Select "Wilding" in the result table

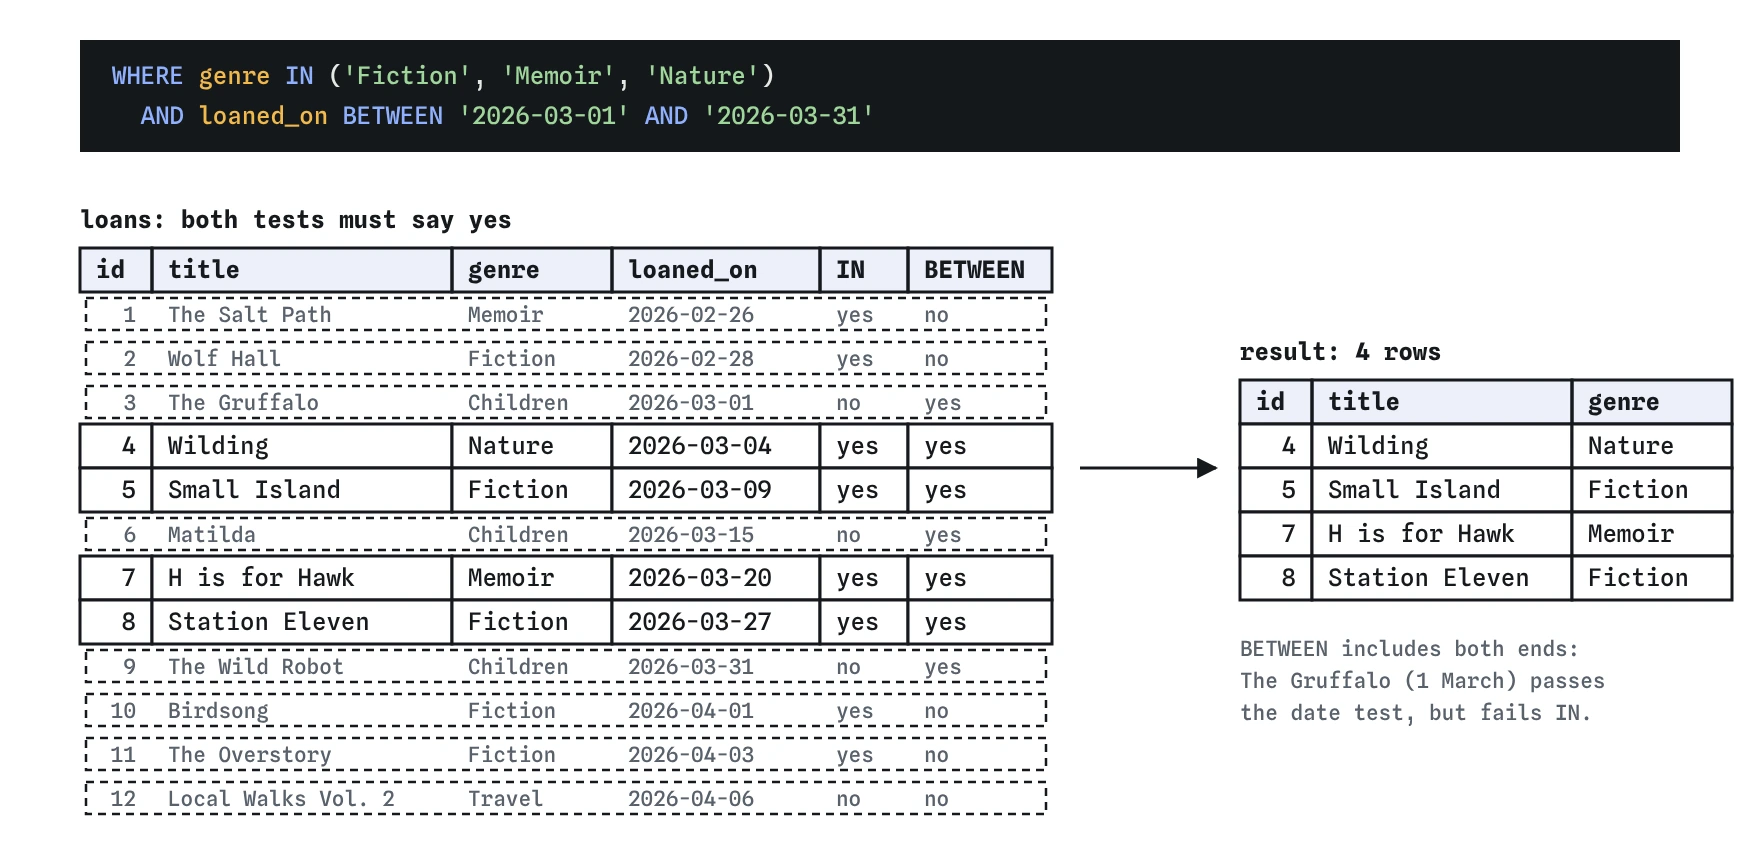click(x=1378, y=446)
